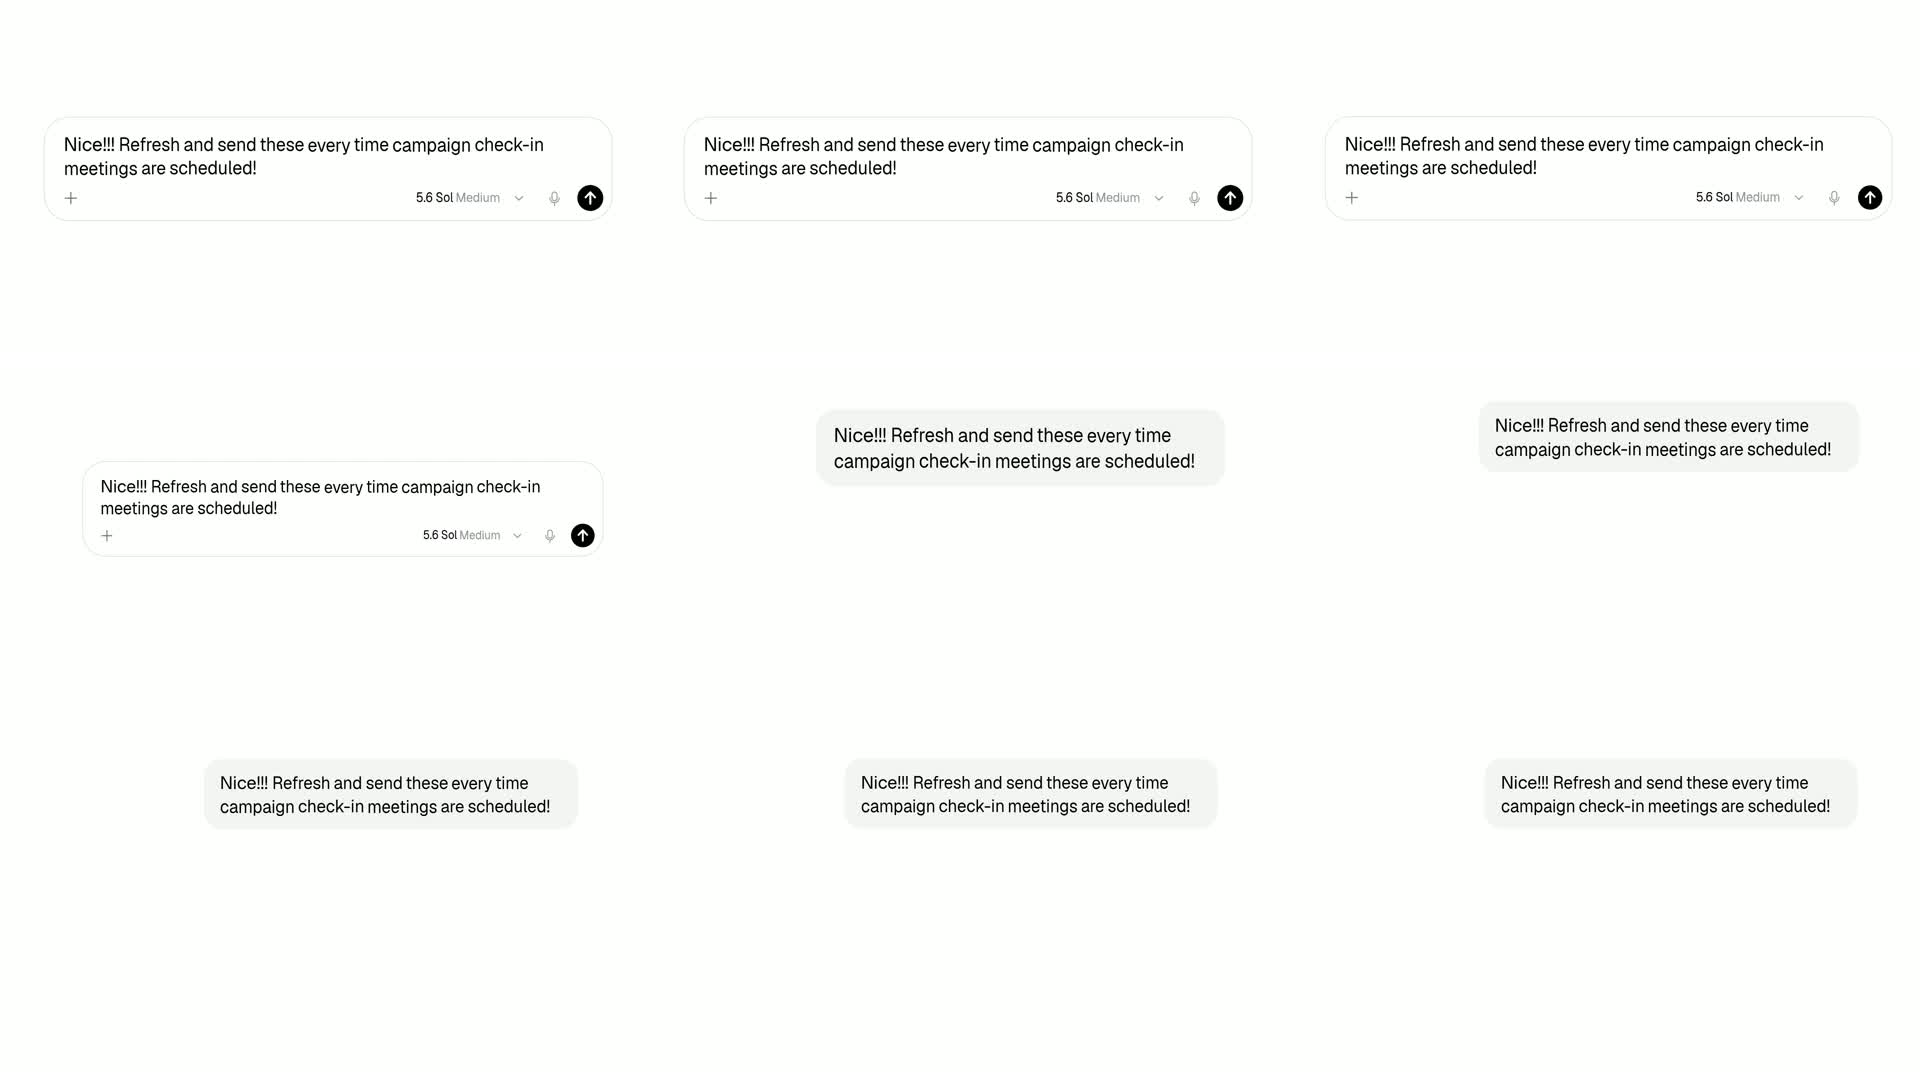Activate the microphone in the top-right composer
This screenshot has width=1920, height=1080.
pos(1834,198)
